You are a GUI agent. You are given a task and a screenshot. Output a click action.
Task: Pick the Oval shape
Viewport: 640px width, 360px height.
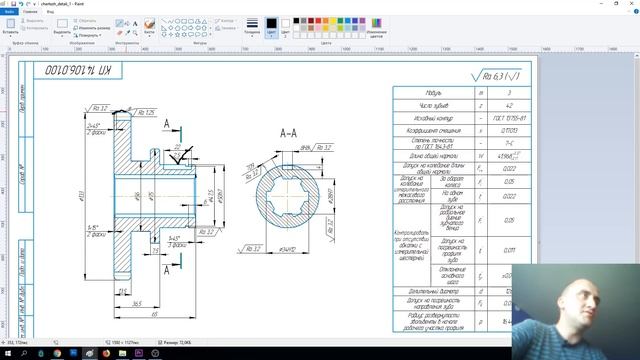[177, 21]
